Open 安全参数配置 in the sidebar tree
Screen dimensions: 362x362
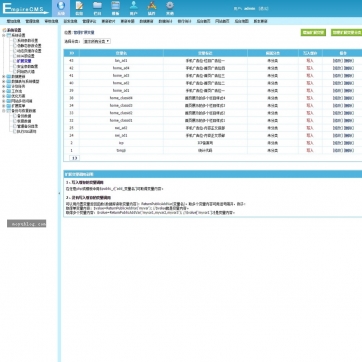tap(27, 66)
